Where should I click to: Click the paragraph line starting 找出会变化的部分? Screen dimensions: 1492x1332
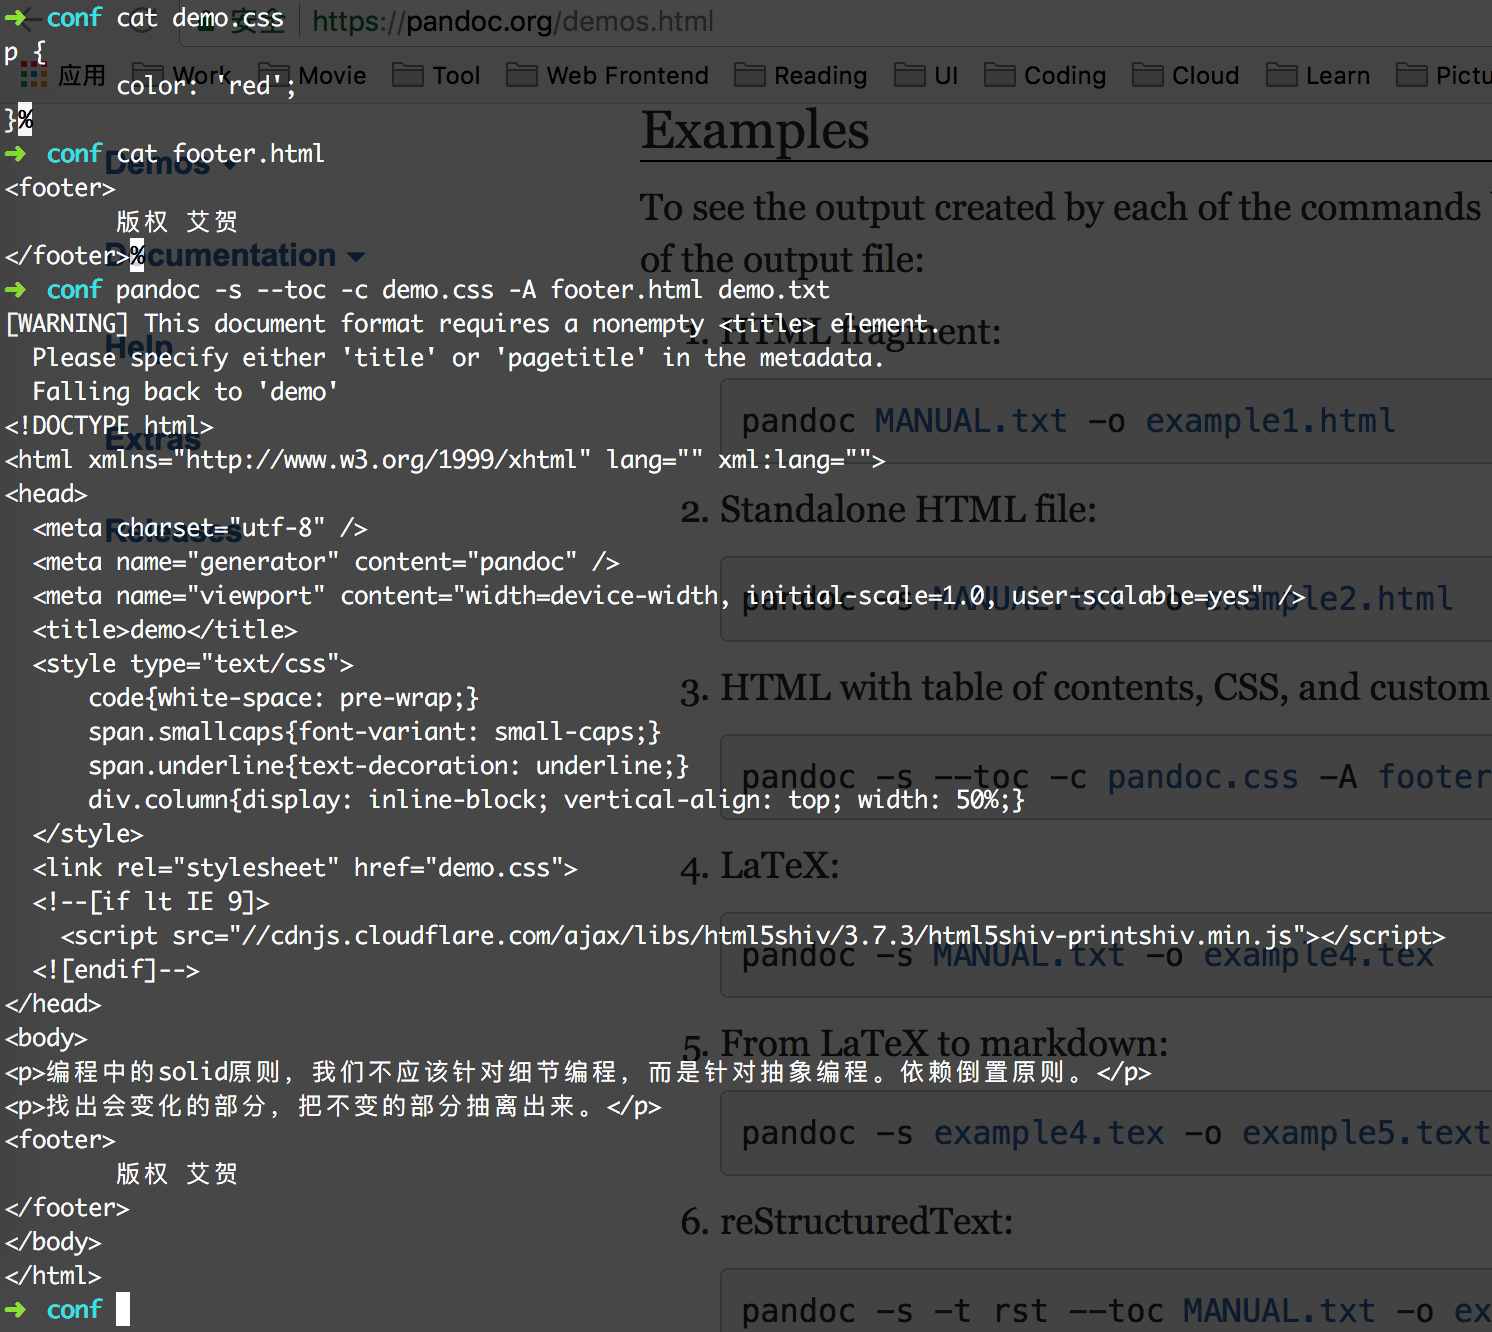[x=333, y=1106]
